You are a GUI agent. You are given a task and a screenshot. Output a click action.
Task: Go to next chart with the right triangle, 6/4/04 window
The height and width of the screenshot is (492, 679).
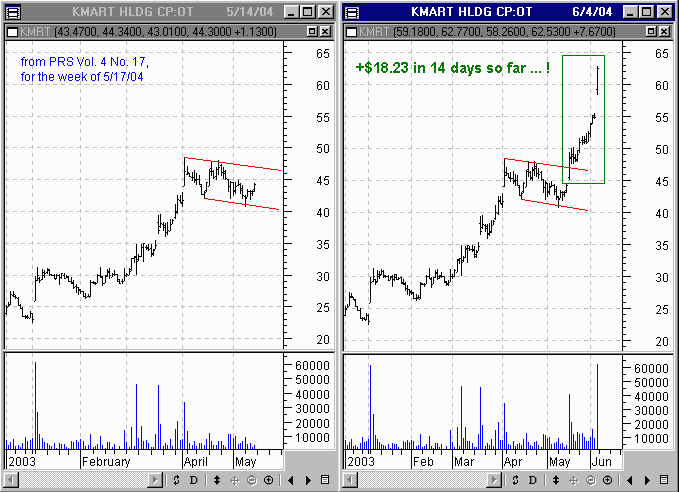[x=647, y=480]
